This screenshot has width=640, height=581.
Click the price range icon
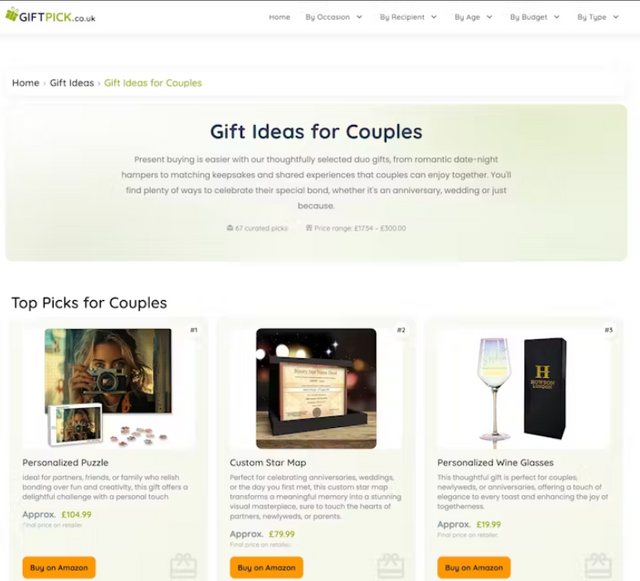click(x=309, y=228)
